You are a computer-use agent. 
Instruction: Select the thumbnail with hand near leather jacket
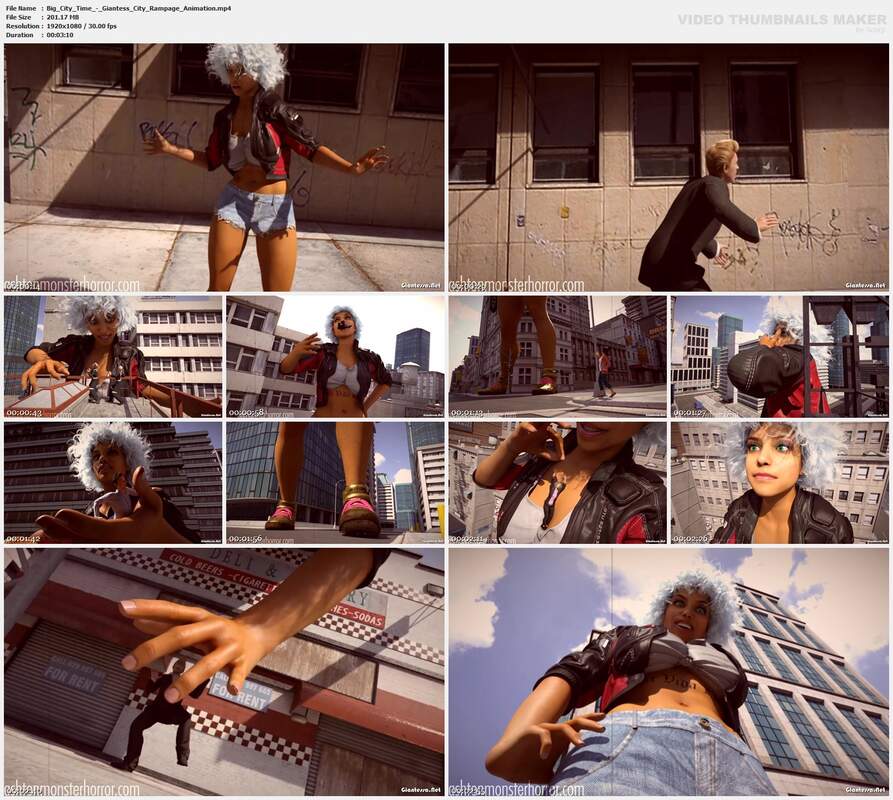point(558,482)
